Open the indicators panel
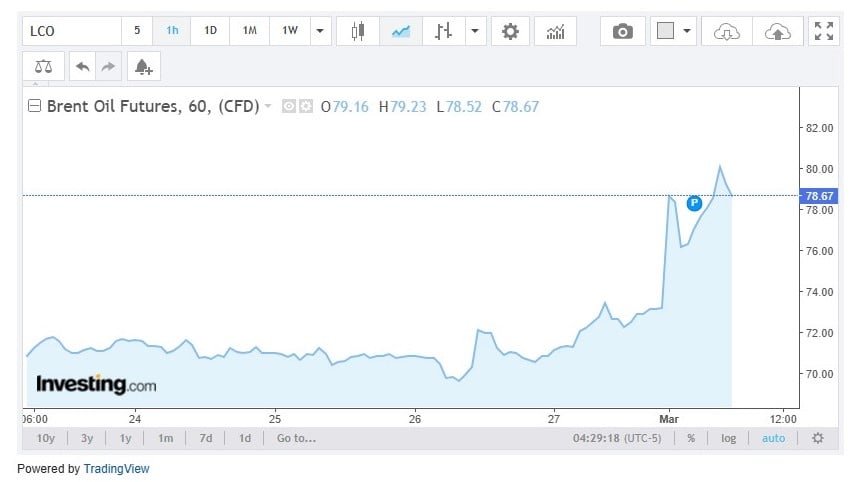Screen dimensions: 852x482 (555, 31)
